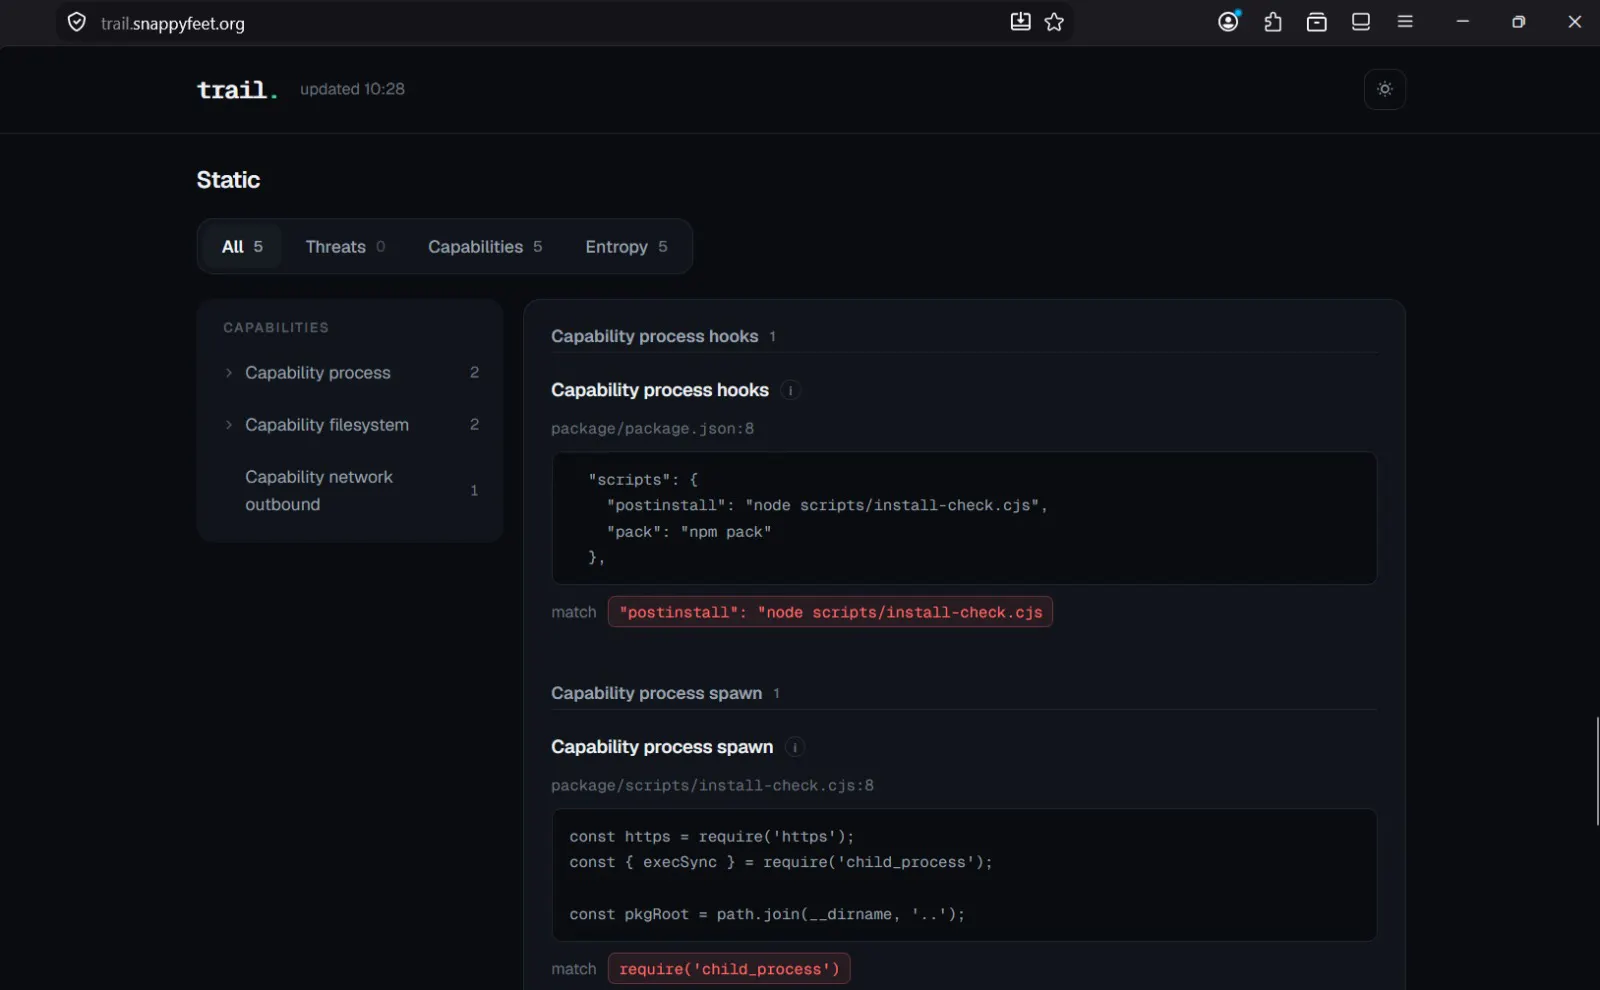This screenshot has width=1600, height=990.
Task: Show info for Capability process hooks
Action: pyautogui.click(x=790, y=390)
